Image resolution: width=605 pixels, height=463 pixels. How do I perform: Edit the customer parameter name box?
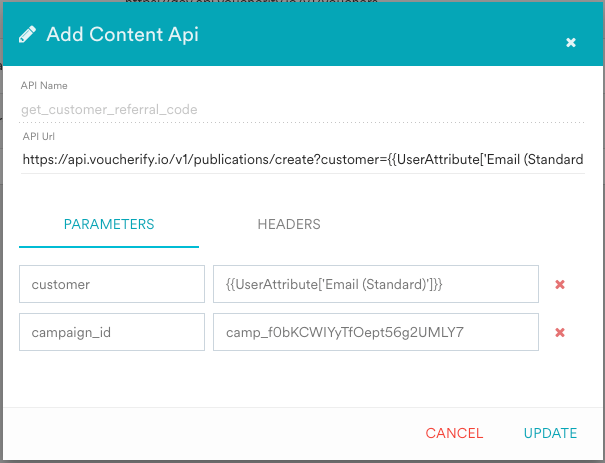pos(112,284)
